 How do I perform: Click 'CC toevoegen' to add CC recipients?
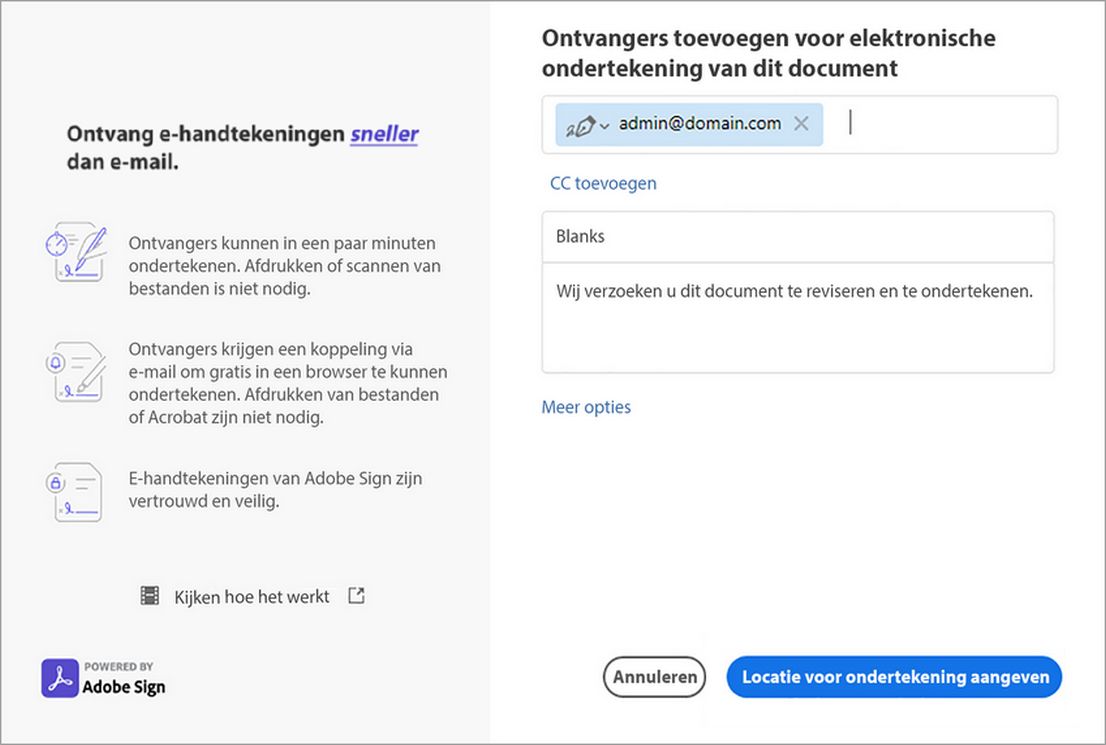(x=602, y=183)
